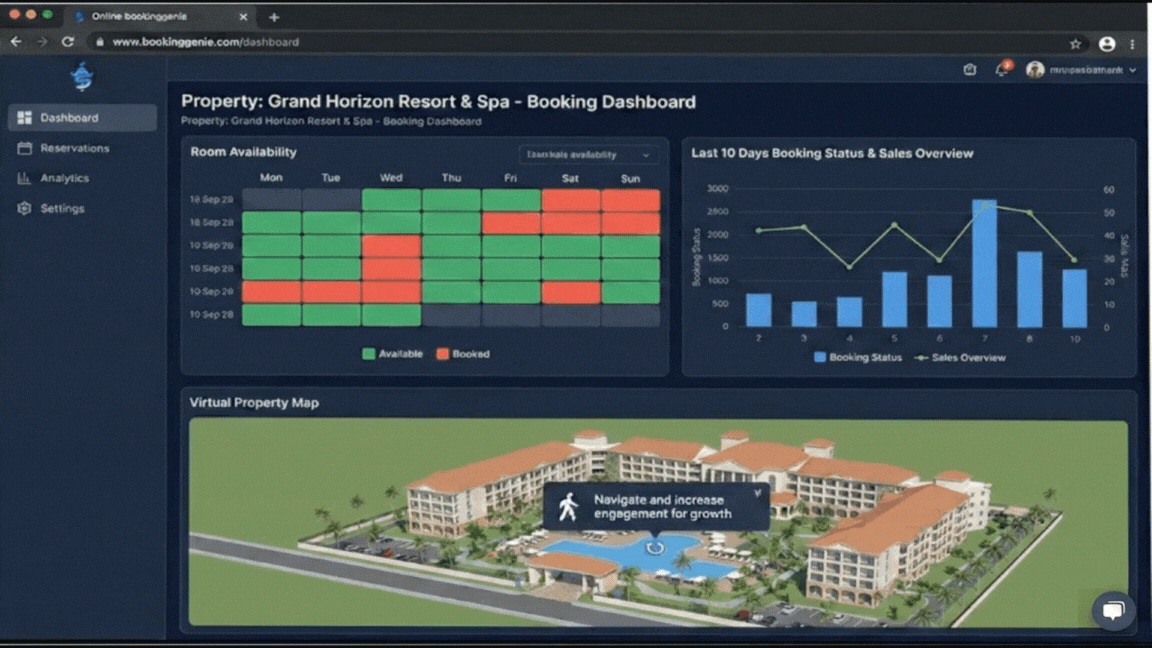
Task: Click the BookingGenie logo in sidebar
Action: [82, 76]
